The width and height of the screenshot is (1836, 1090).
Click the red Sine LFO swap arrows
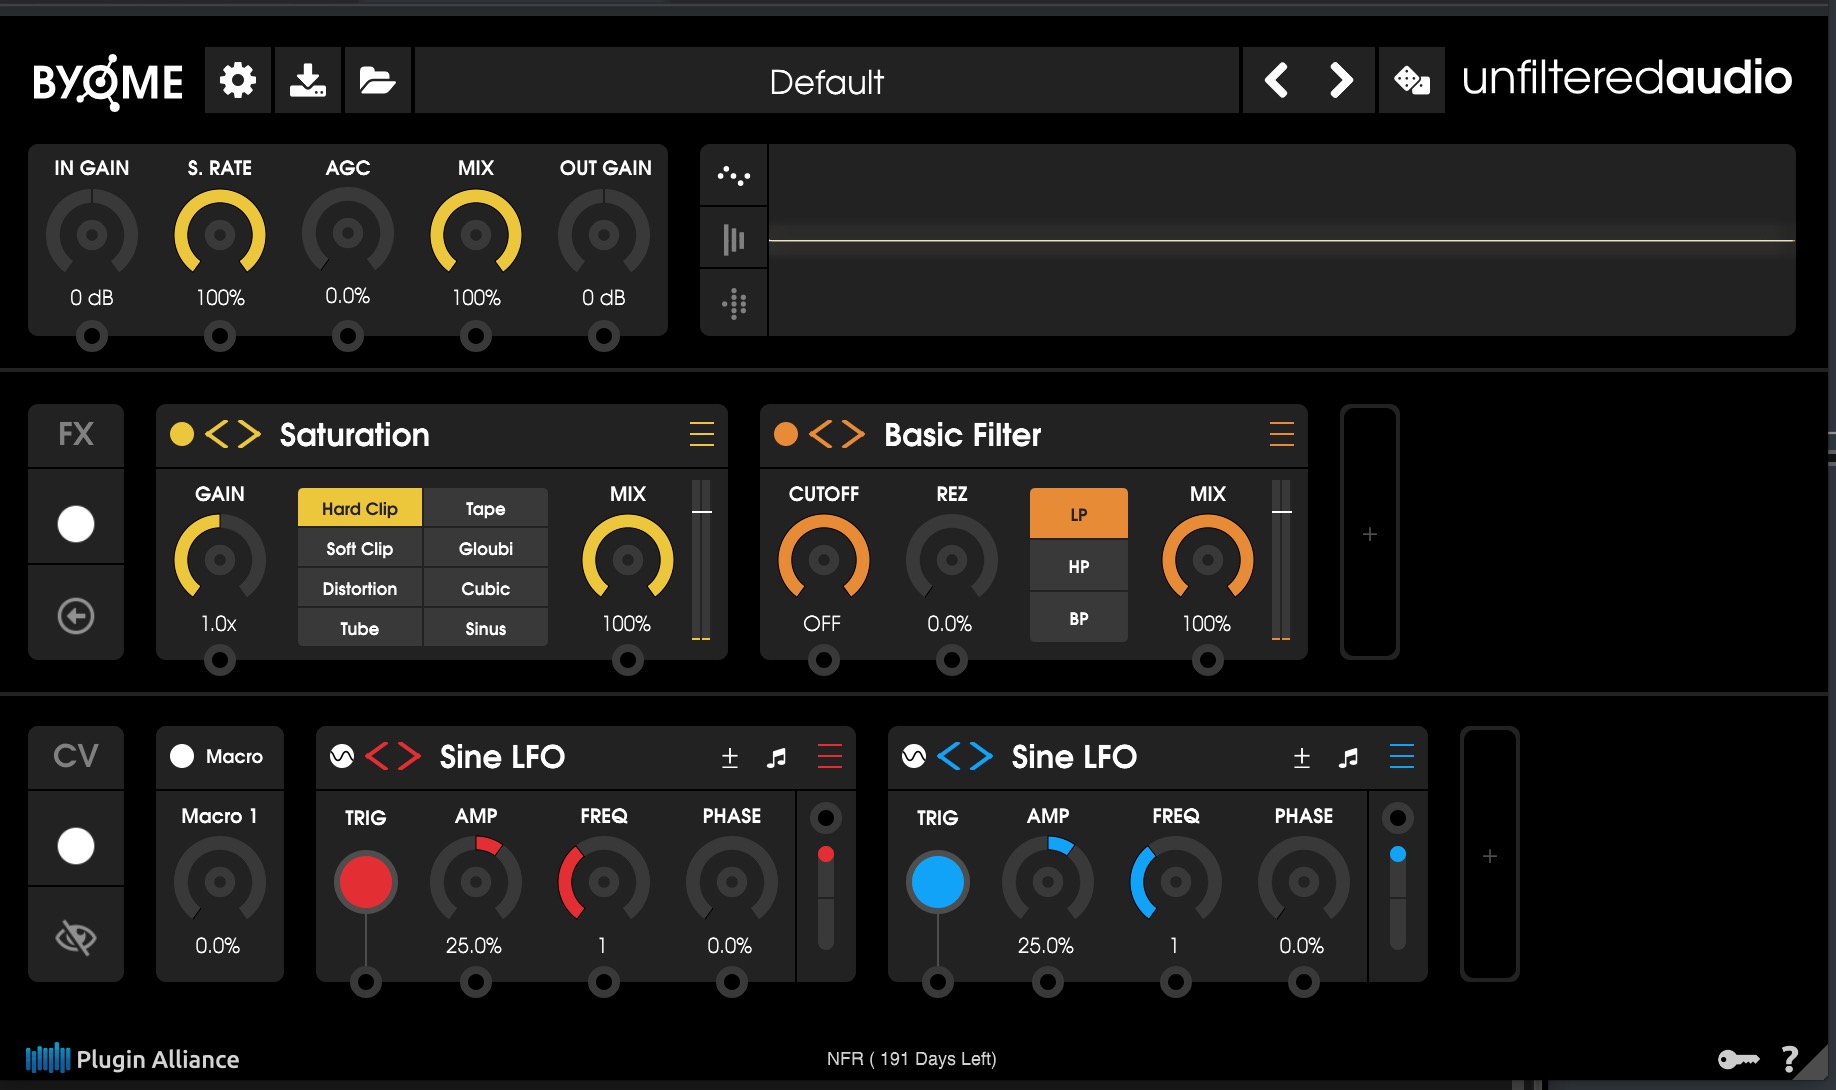pyautogui.click(x=393, y=756)
